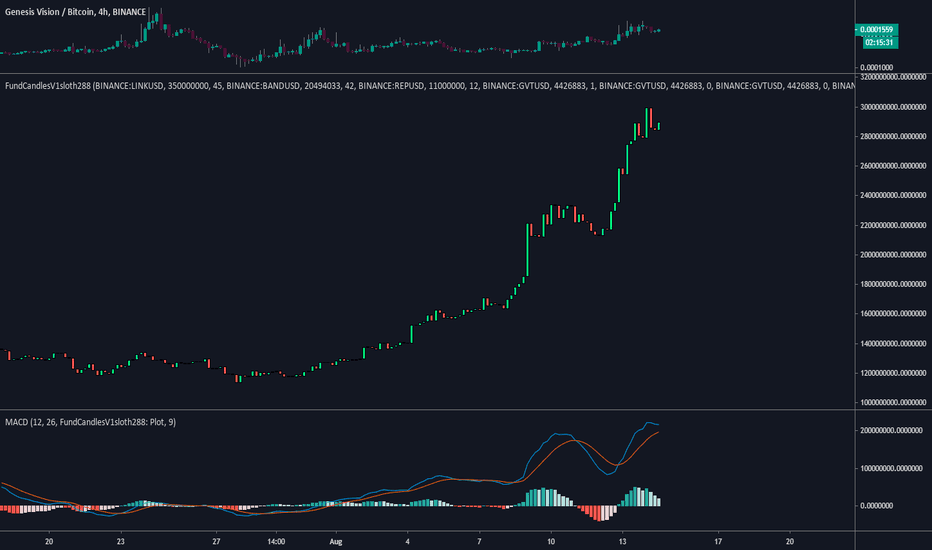Select the 27 date marker on time axis

point(216,542)
